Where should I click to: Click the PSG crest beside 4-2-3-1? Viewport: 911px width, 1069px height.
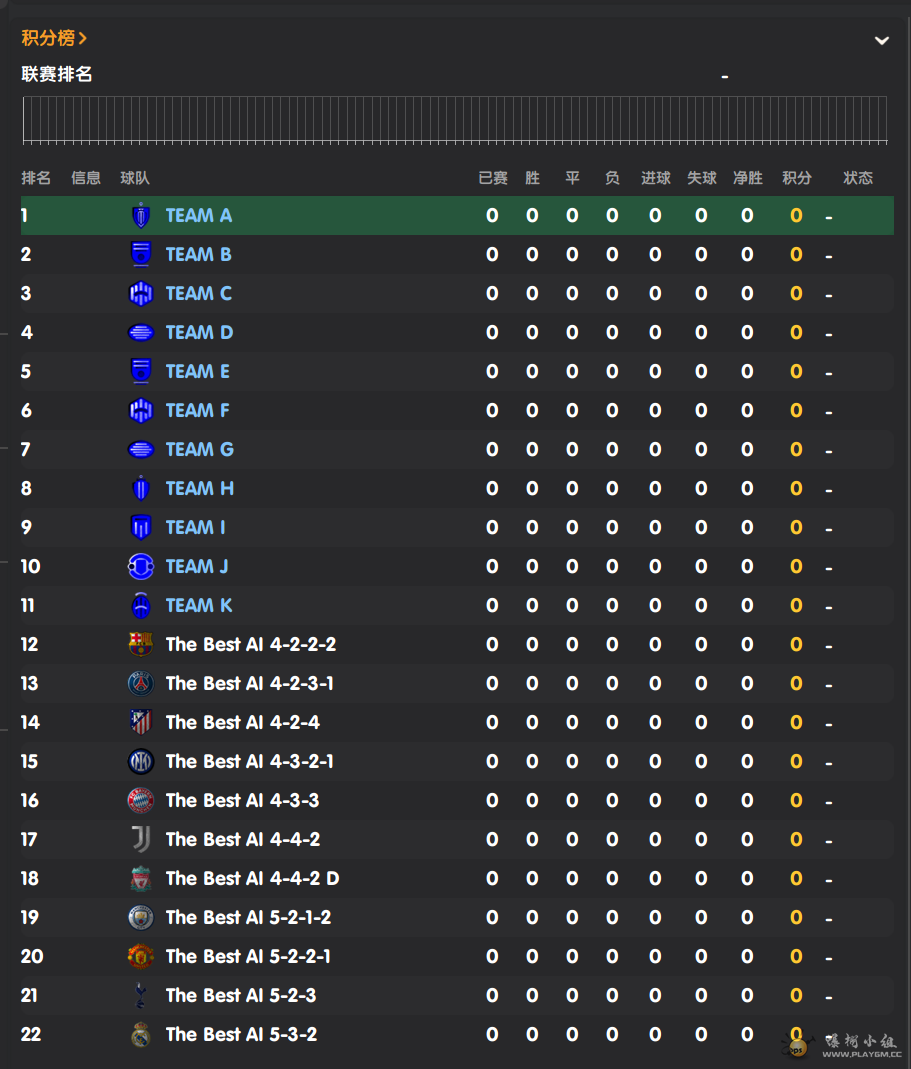pyautogui.click(x=141, y=683)
